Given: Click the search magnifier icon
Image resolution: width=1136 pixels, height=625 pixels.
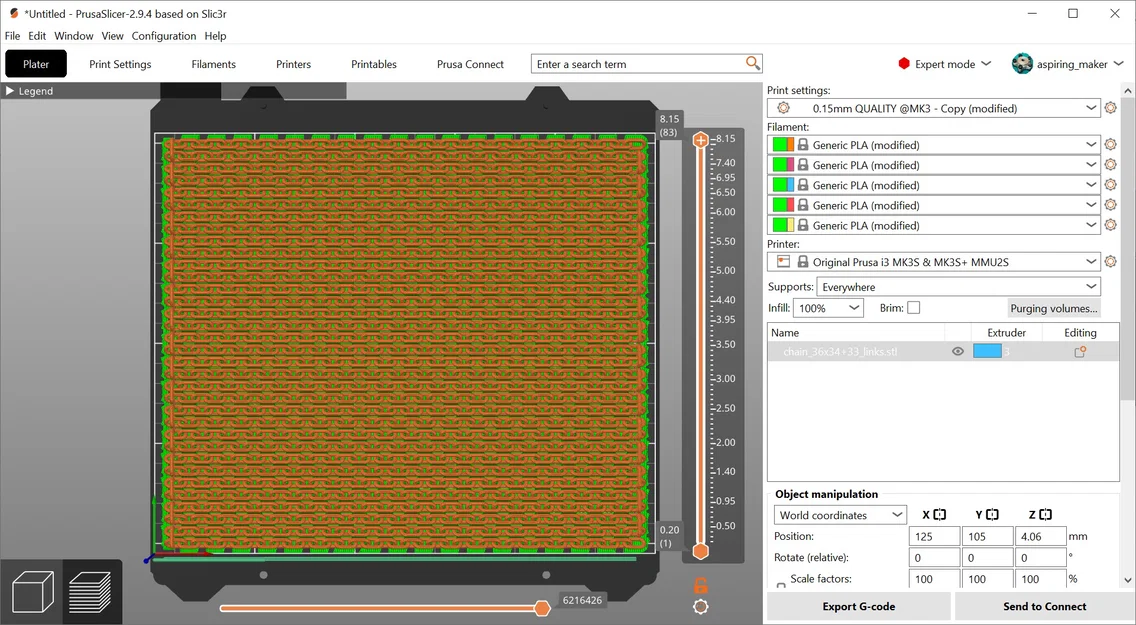Looking at the screenshot, I should 753,64.
